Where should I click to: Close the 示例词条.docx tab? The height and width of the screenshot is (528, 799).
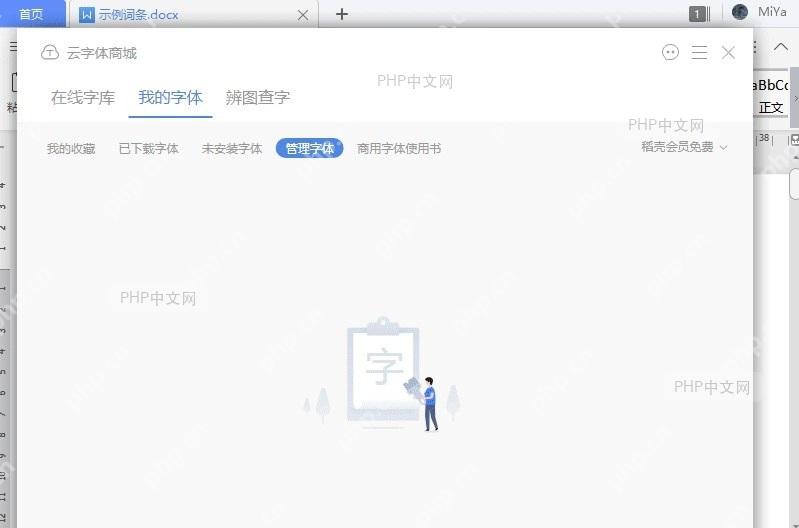303,15
